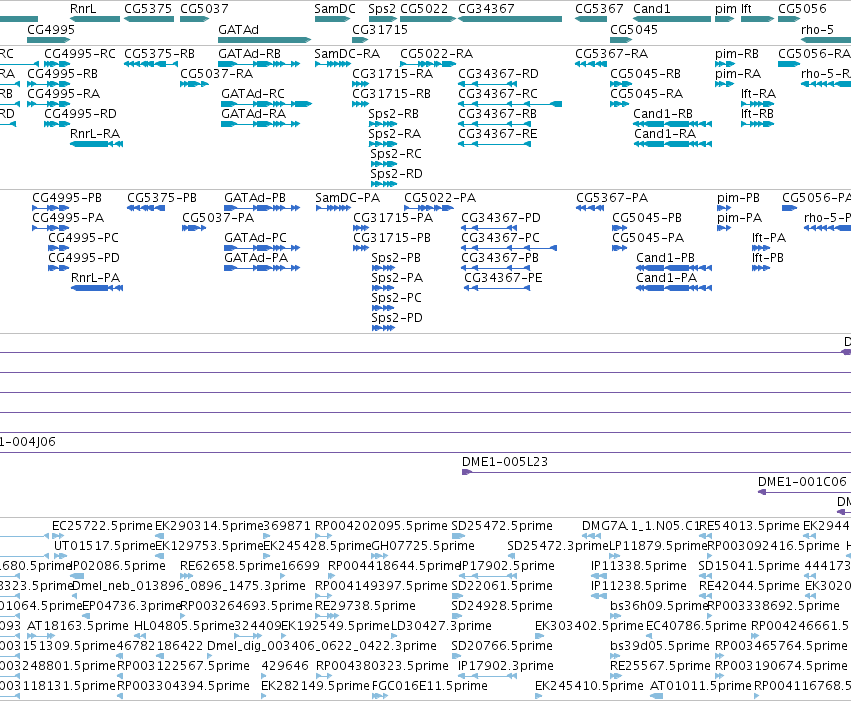
Task: Select EST LD30427.3prime
Action: click(441, 627)
